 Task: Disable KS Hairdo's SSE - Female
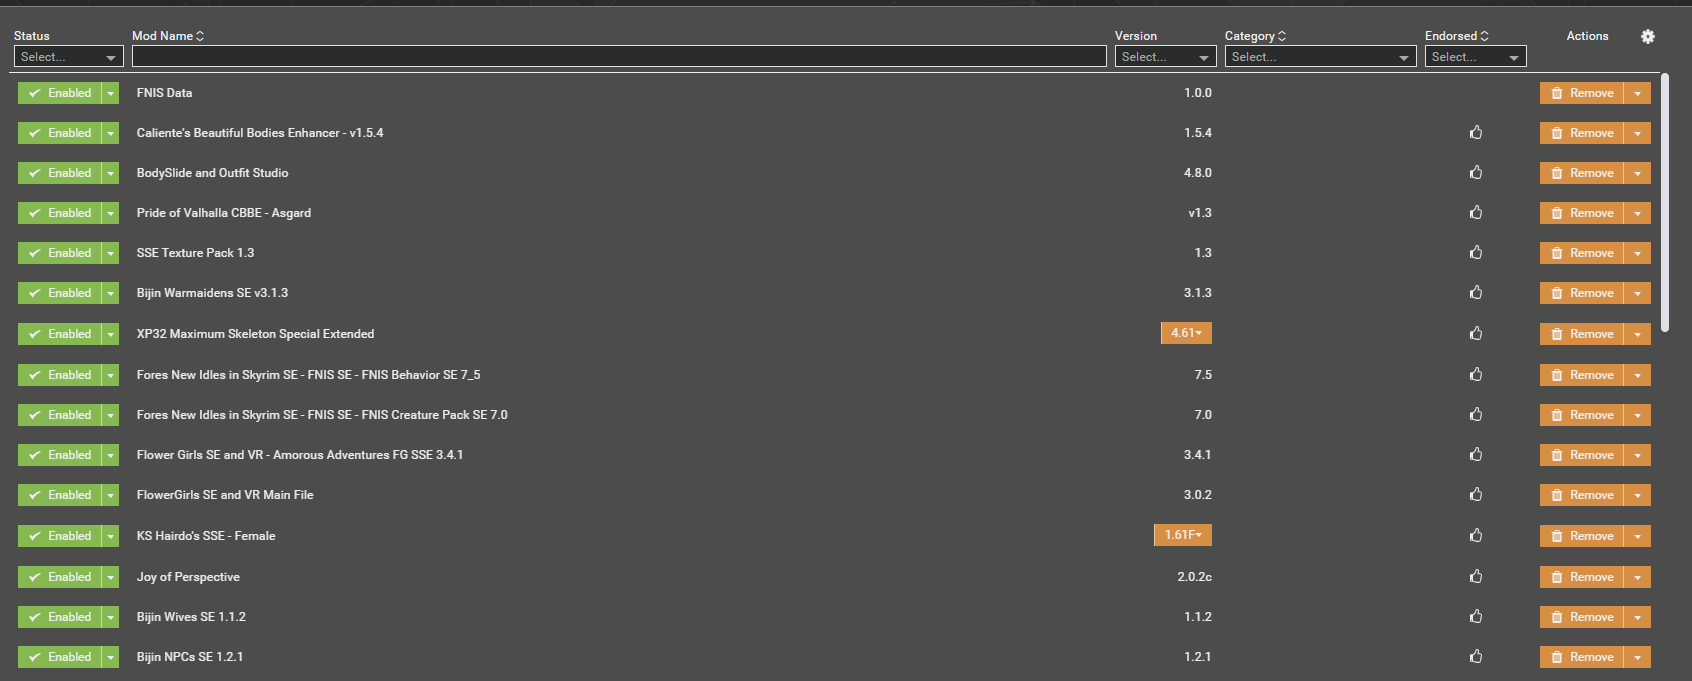click(60, 536)
